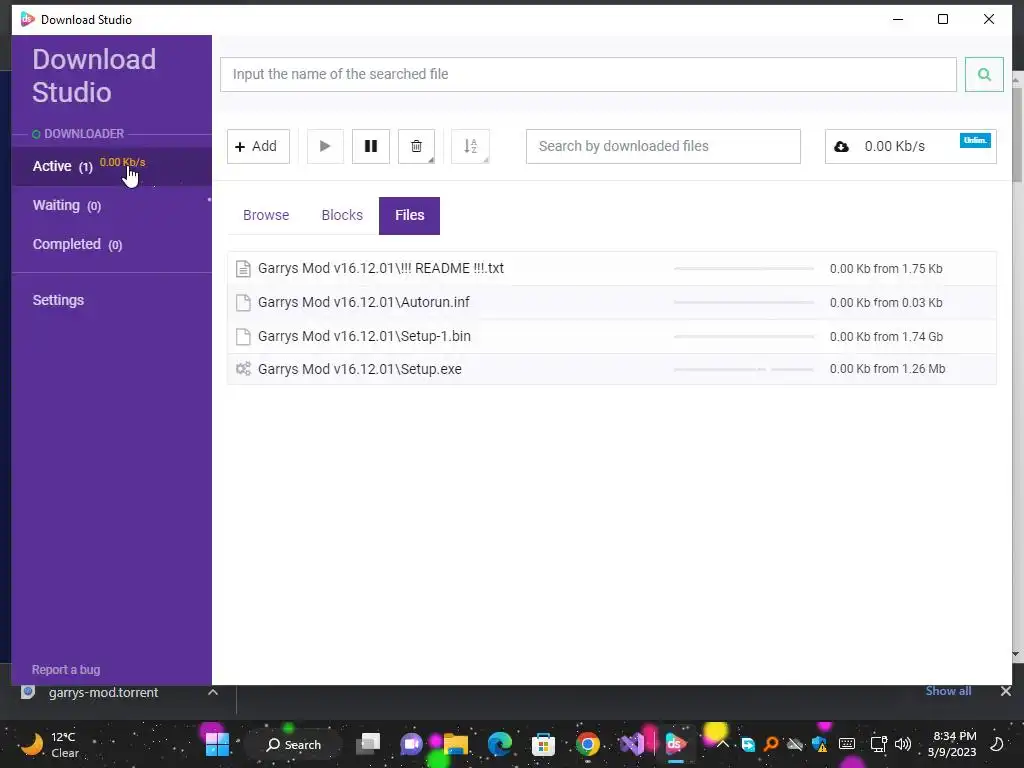Screen dimensions: 1024x768
Task: Open Microsoft Store from the taskbar
Action: tap(543, 744)
